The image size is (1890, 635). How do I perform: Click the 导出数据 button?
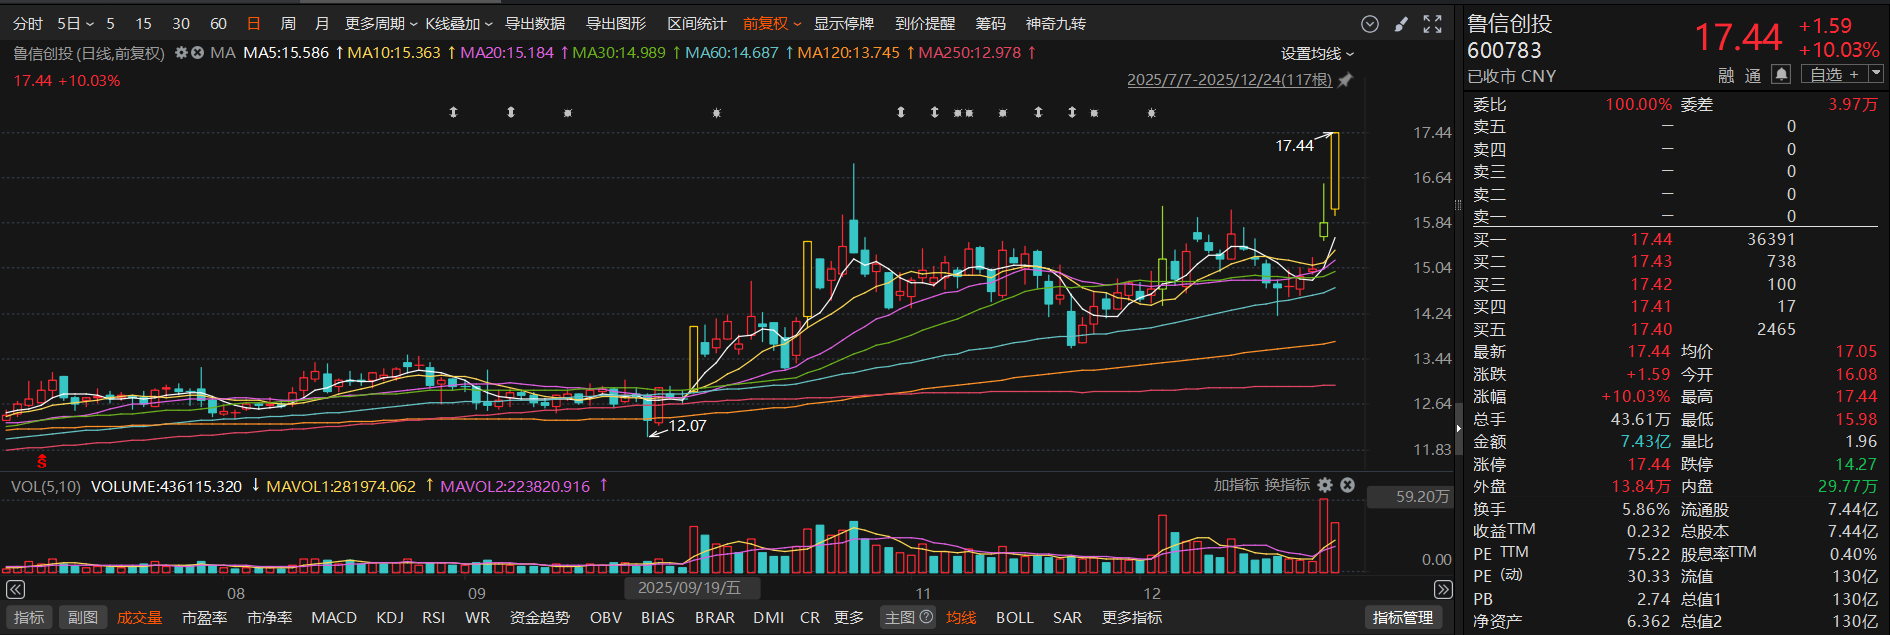[x=534, y=23]
